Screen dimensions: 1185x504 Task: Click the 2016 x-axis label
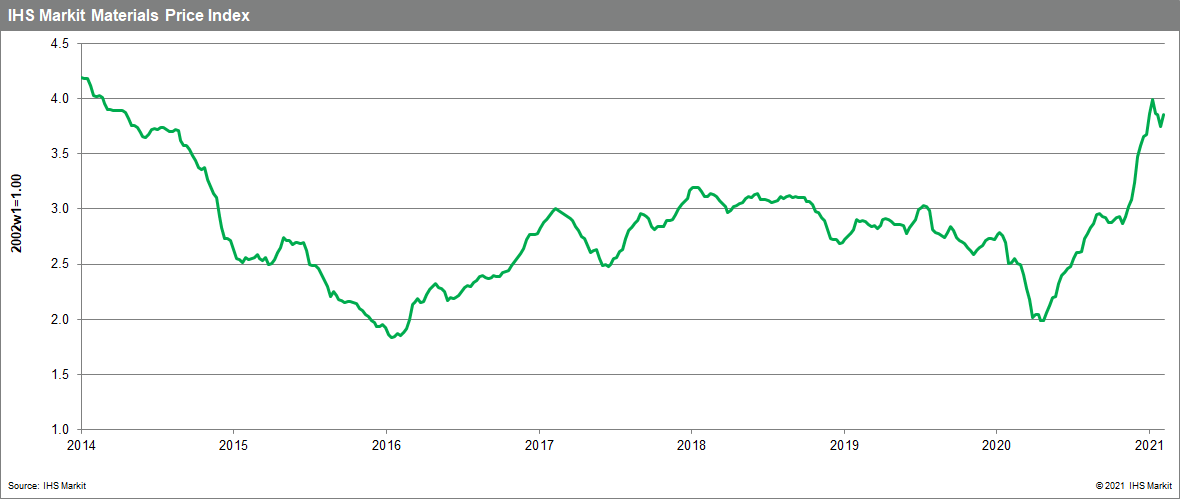[x=386, y=444]
